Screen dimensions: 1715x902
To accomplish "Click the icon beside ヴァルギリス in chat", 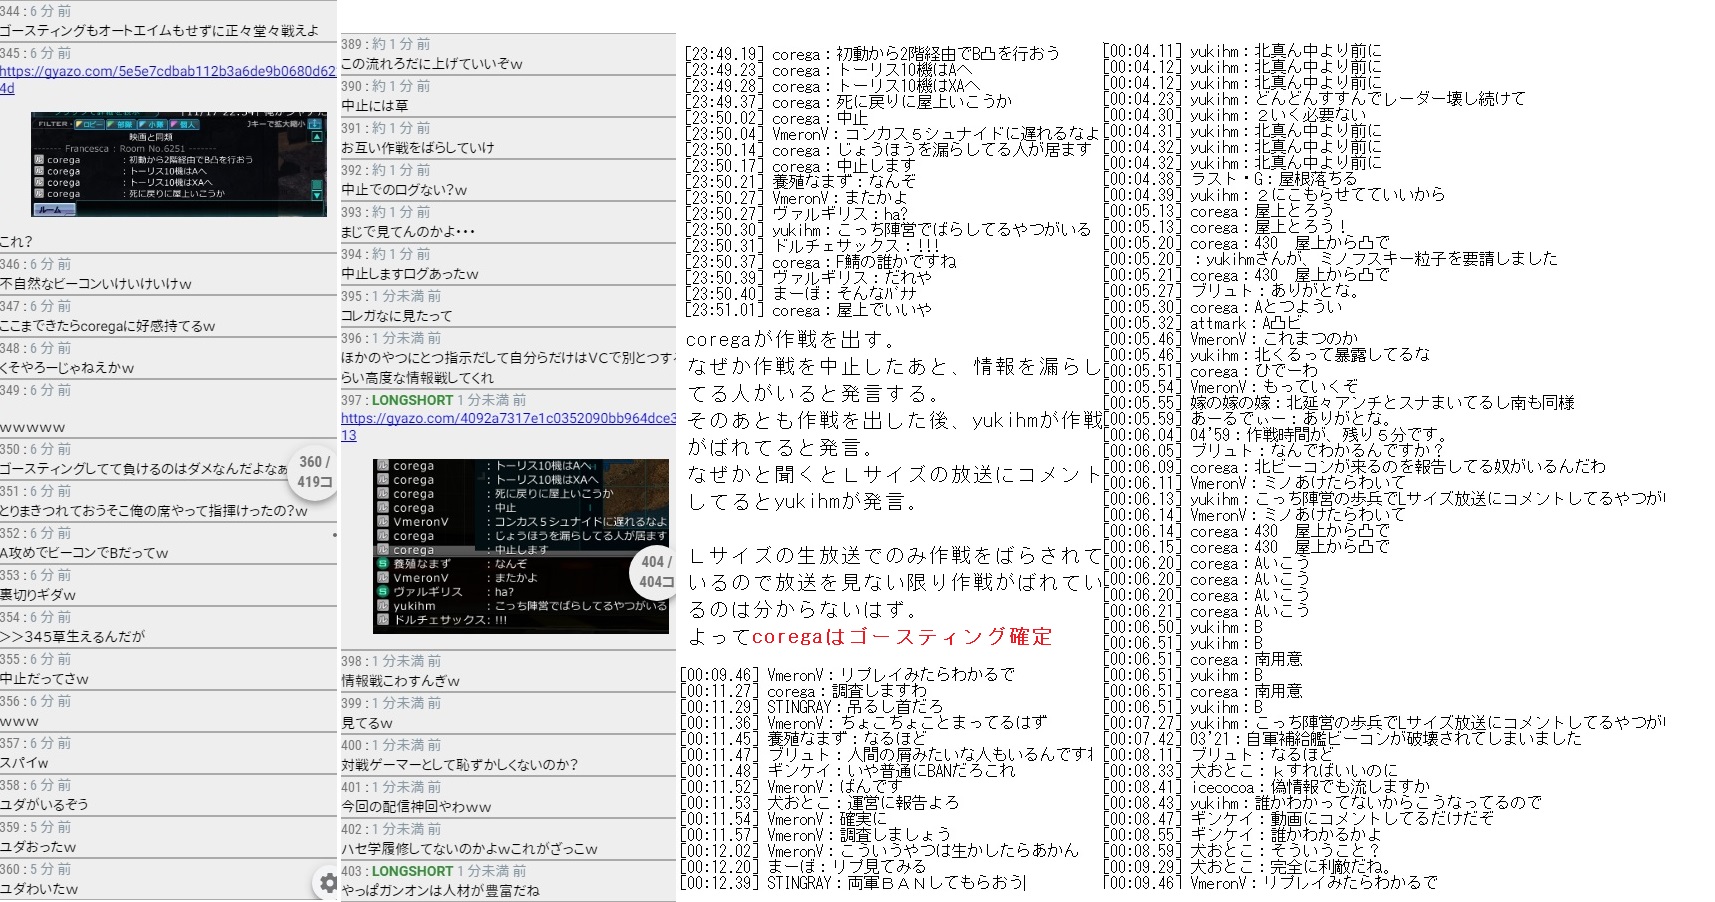I will click(x=382, y=592).
